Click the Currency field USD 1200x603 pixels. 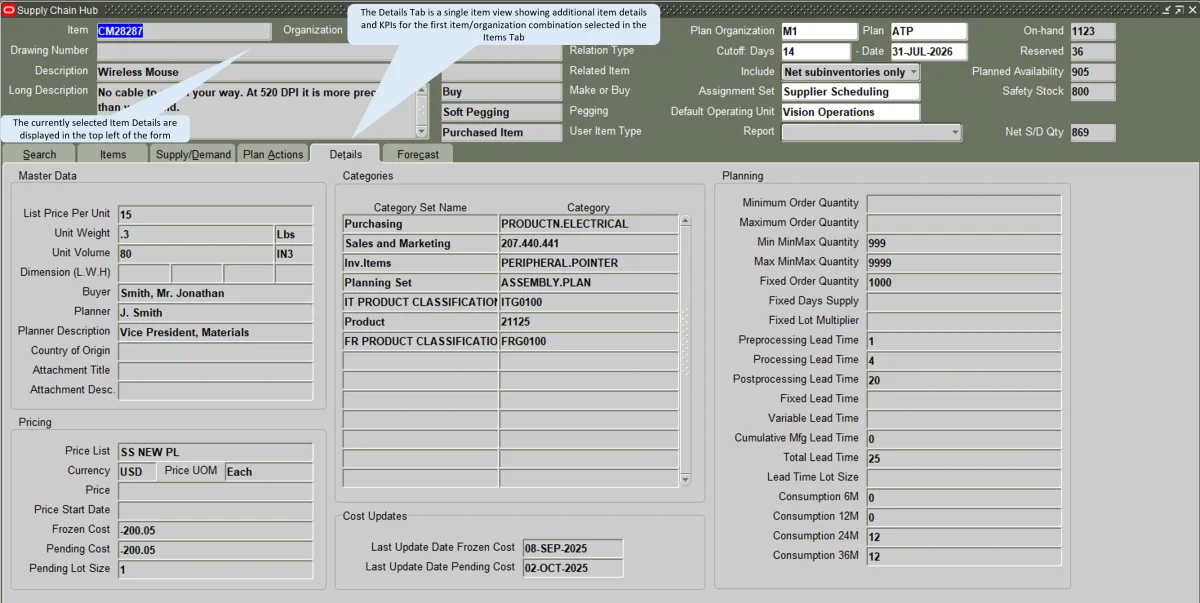pyautogui.click(x=137, y=472)
